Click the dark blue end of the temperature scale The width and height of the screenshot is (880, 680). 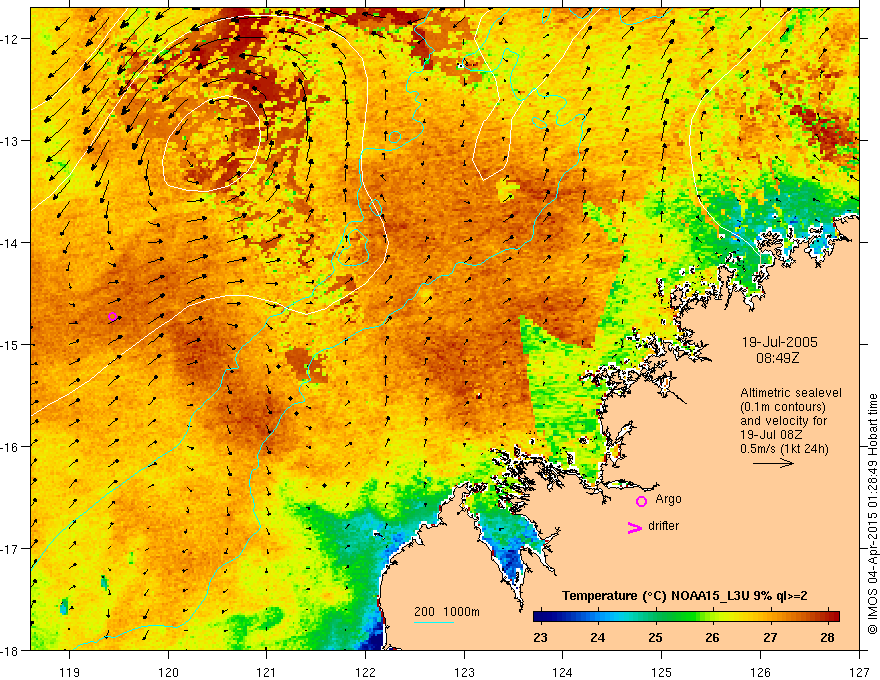539,616
